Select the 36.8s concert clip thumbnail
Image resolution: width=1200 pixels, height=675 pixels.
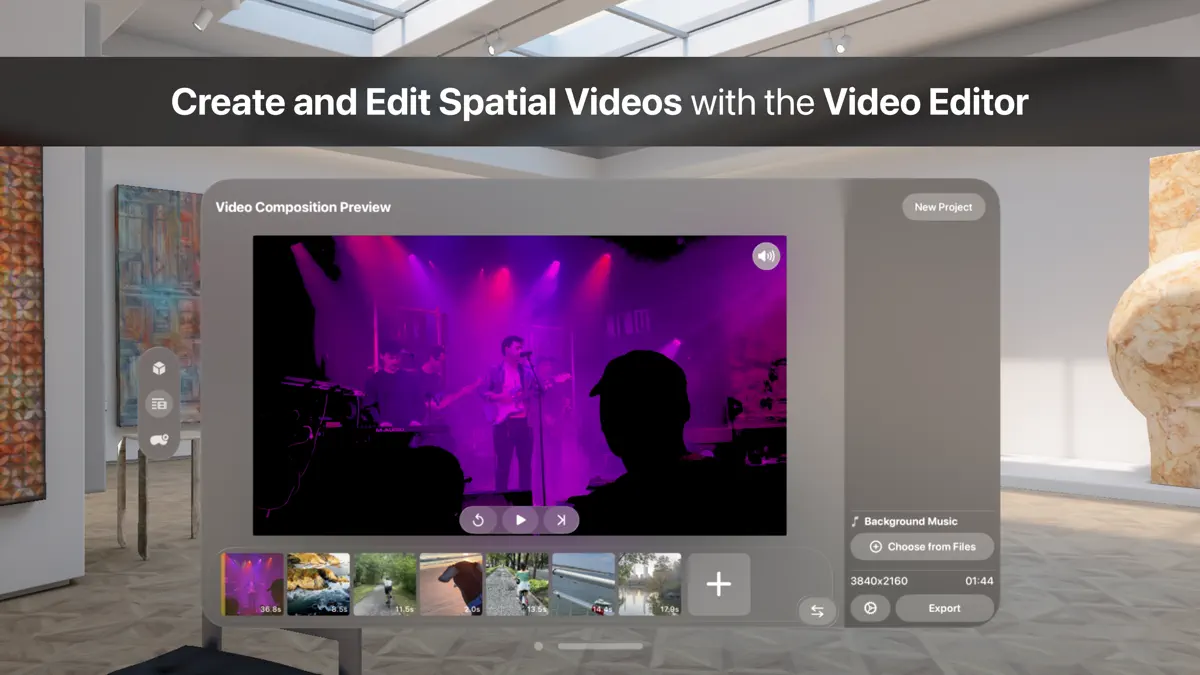click(252, 585)
